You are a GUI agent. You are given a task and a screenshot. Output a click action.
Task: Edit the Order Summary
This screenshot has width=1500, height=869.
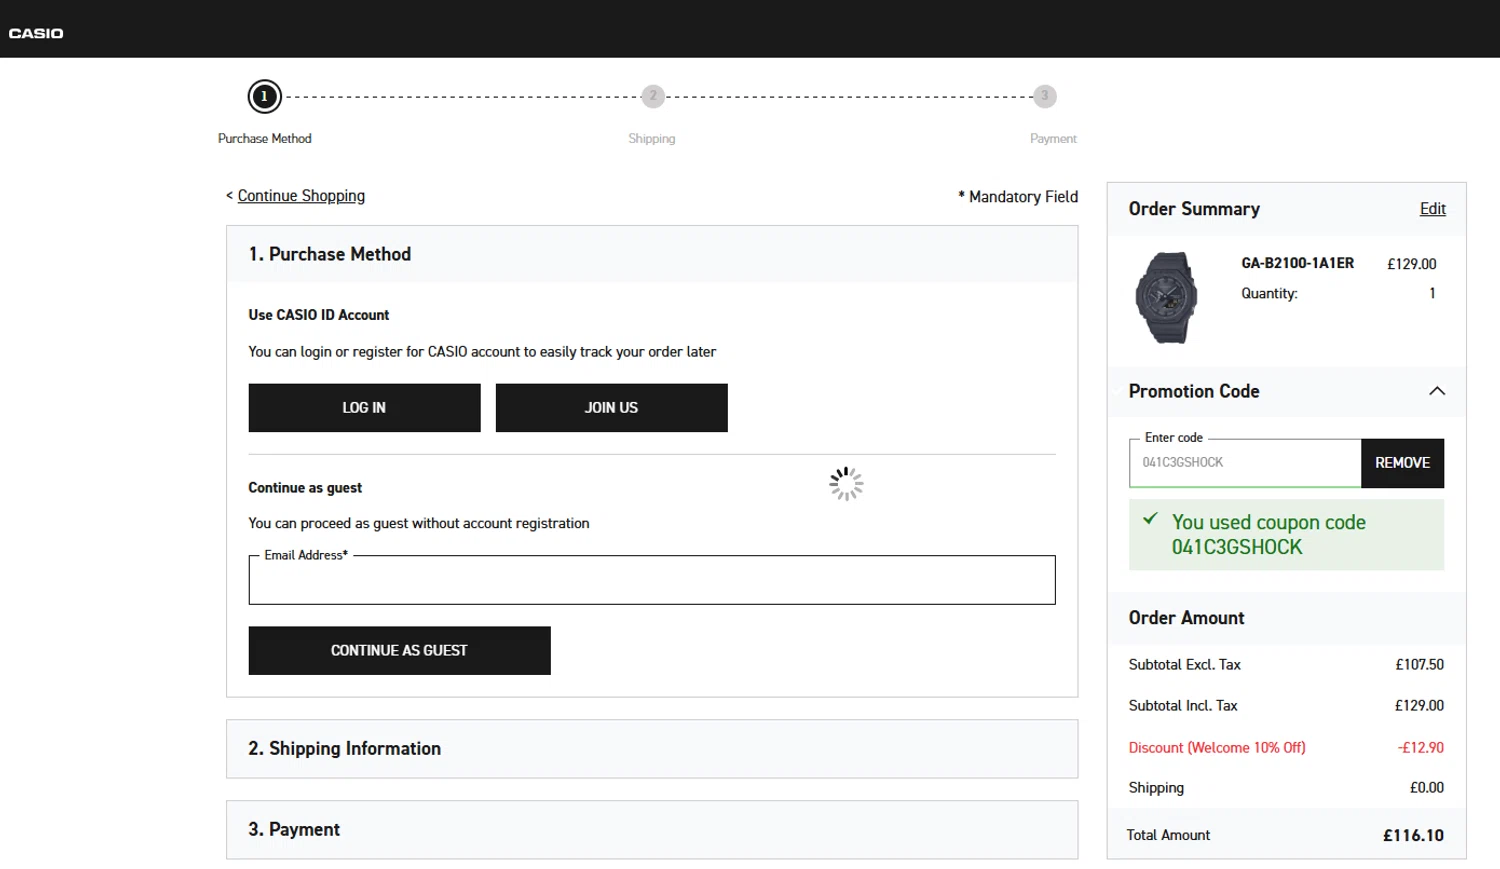click(x=1432, y=209)
